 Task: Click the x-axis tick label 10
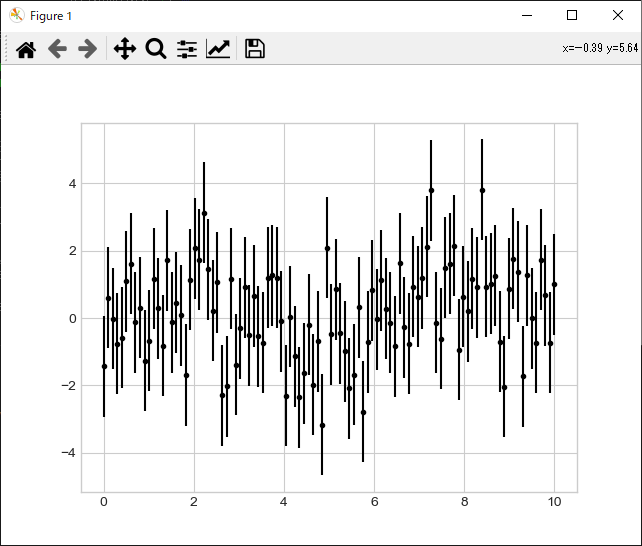pyautogui.click(x=554, y=502)
